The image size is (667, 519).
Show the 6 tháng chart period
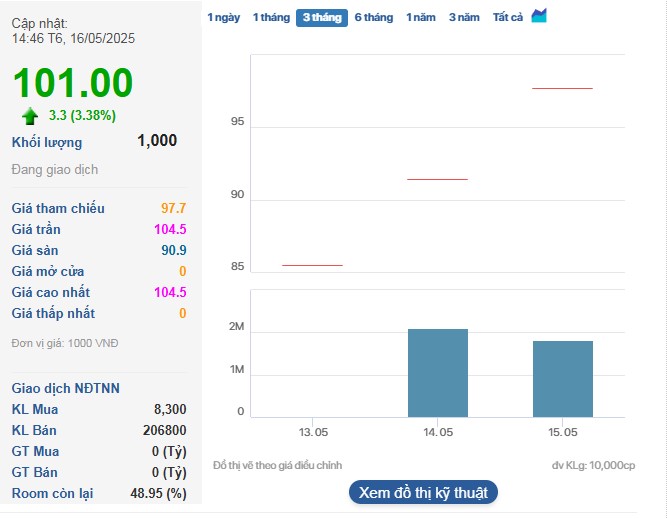pos(373,17)
